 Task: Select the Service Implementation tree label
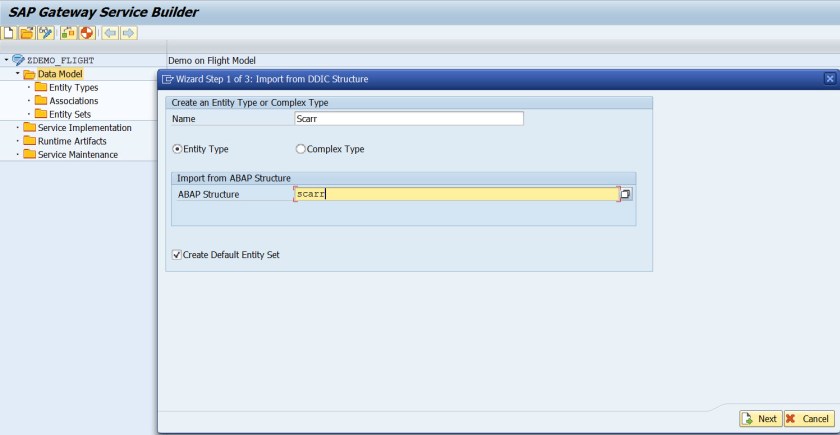[85, 128]
